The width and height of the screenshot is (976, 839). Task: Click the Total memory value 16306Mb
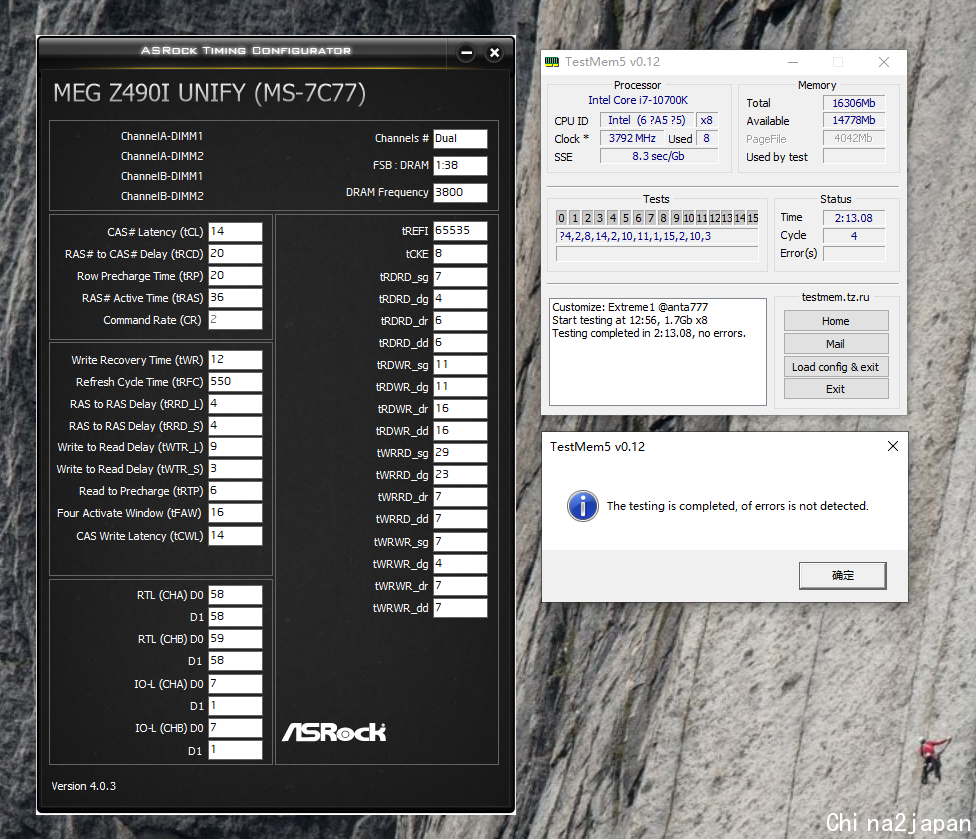853,103
